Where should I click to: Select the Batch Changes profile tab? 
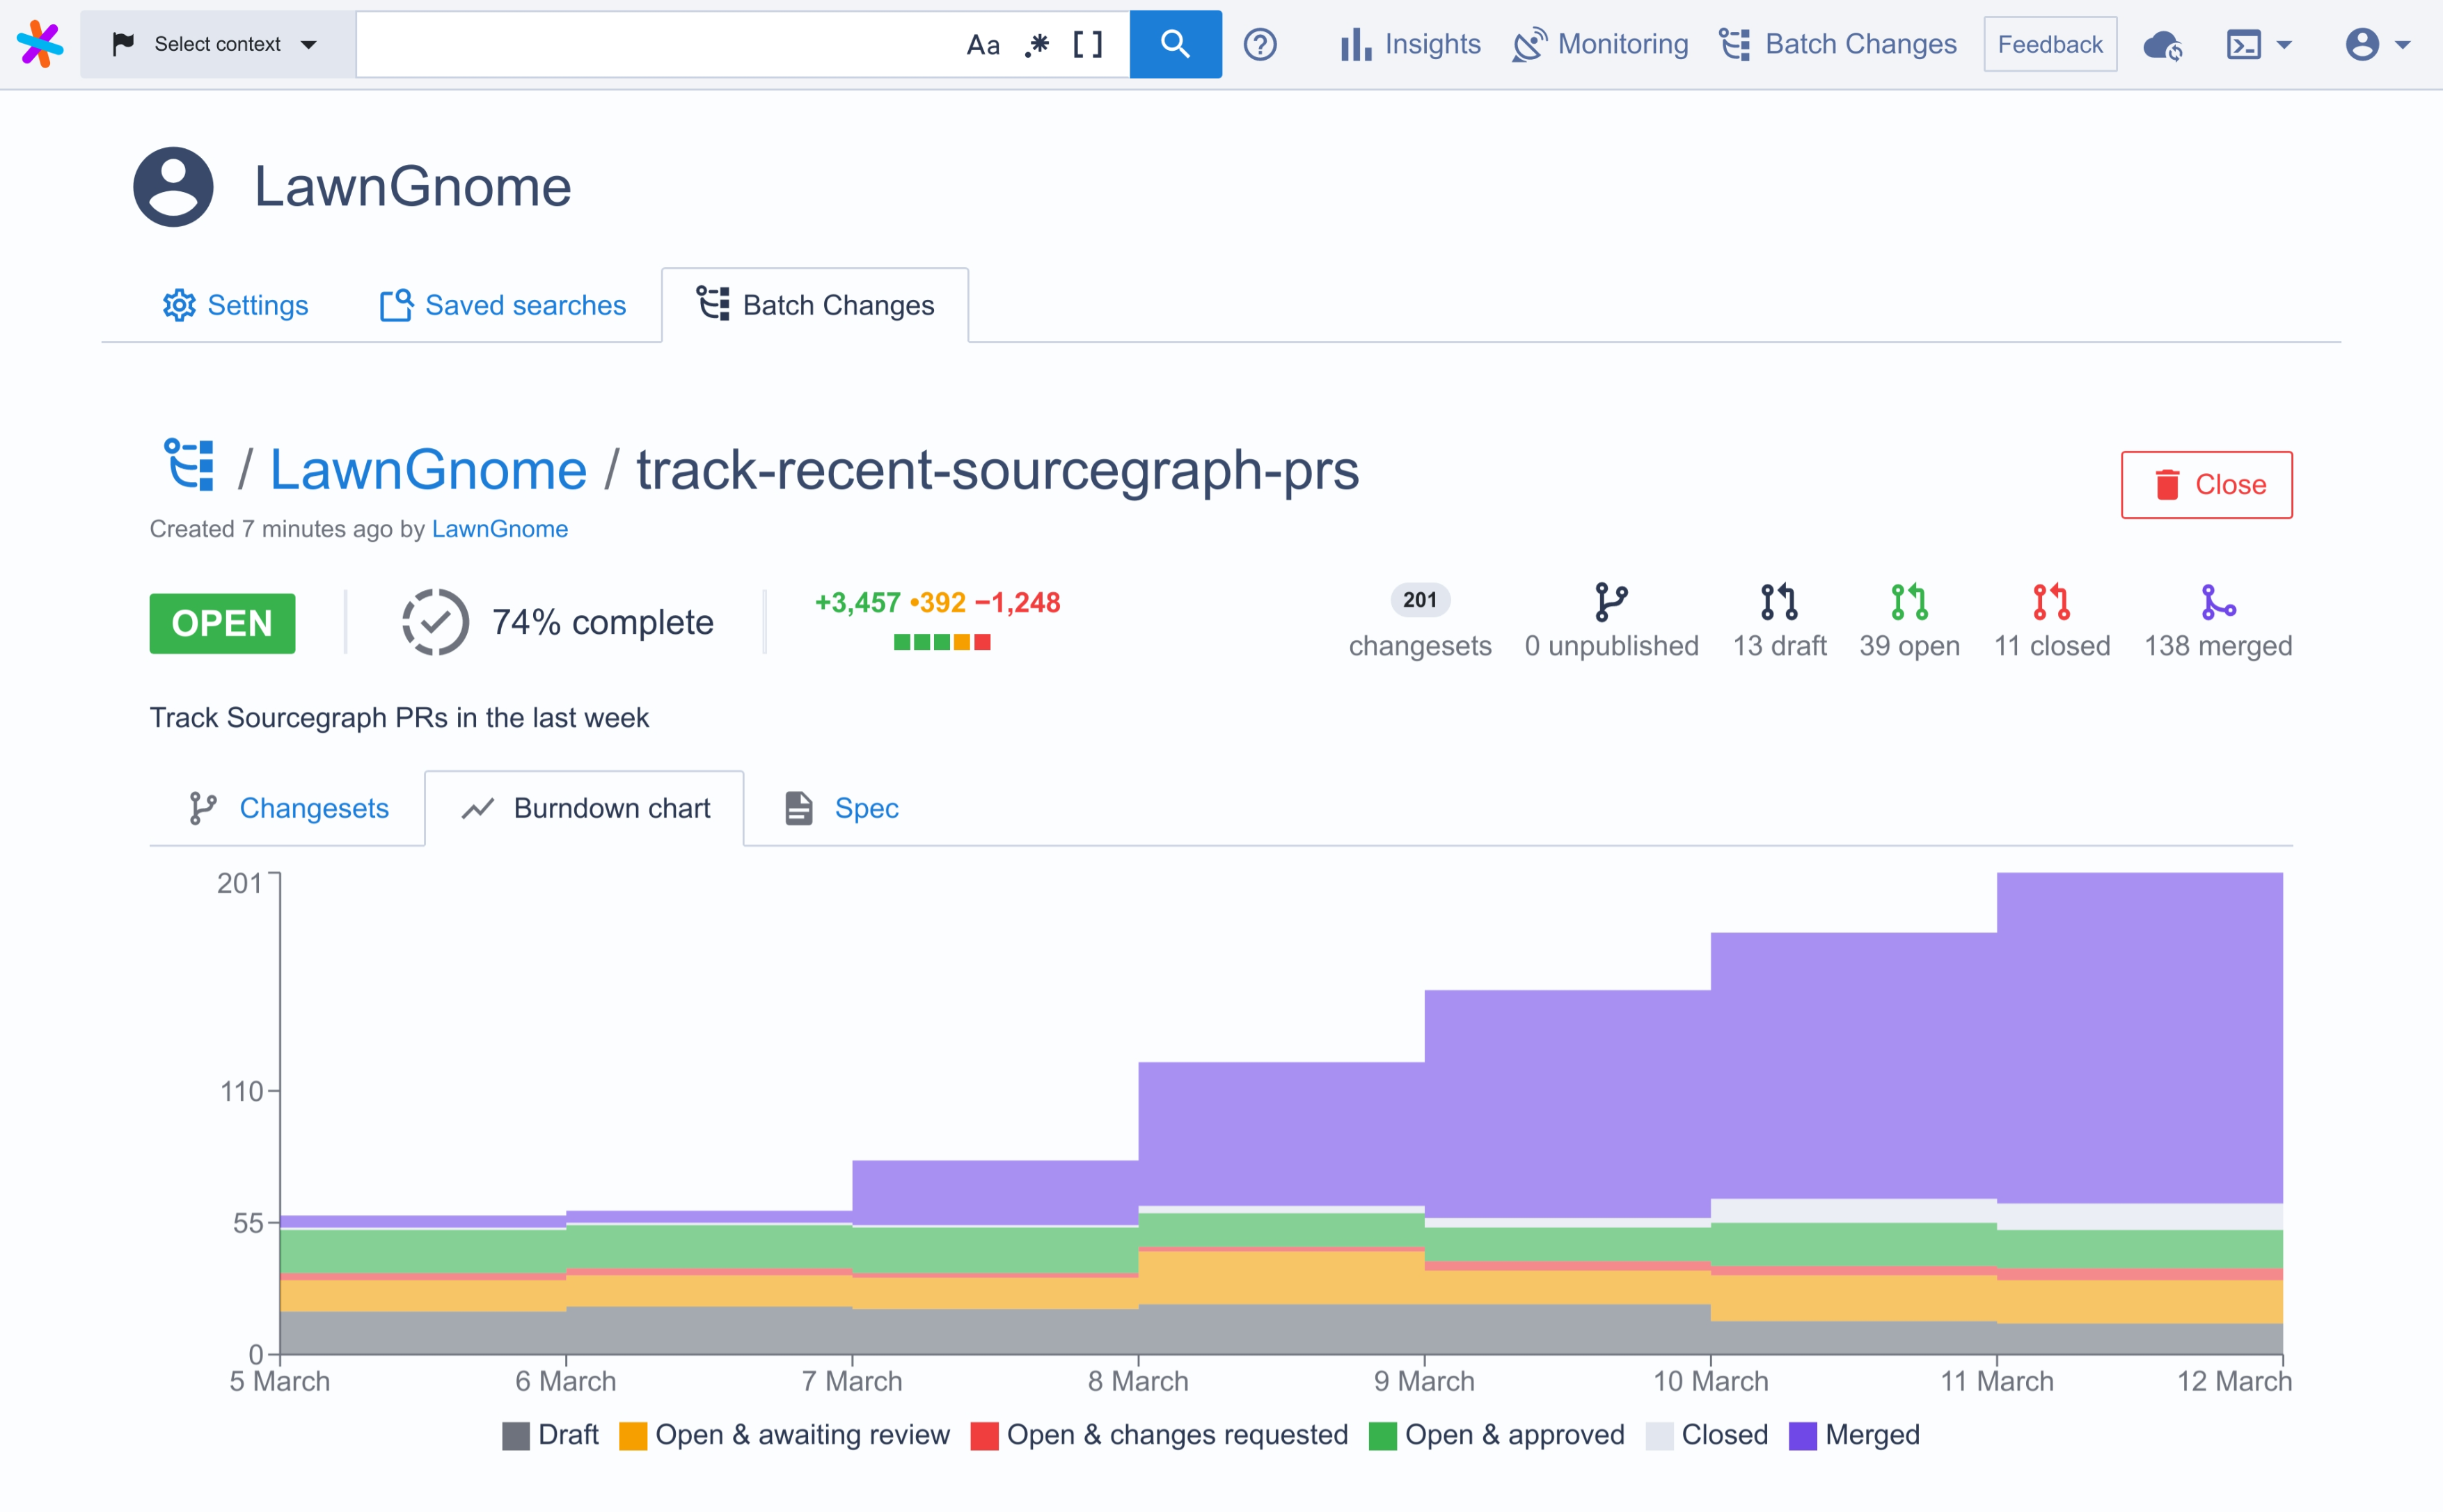pyautogui.click(x=815, y=305)
